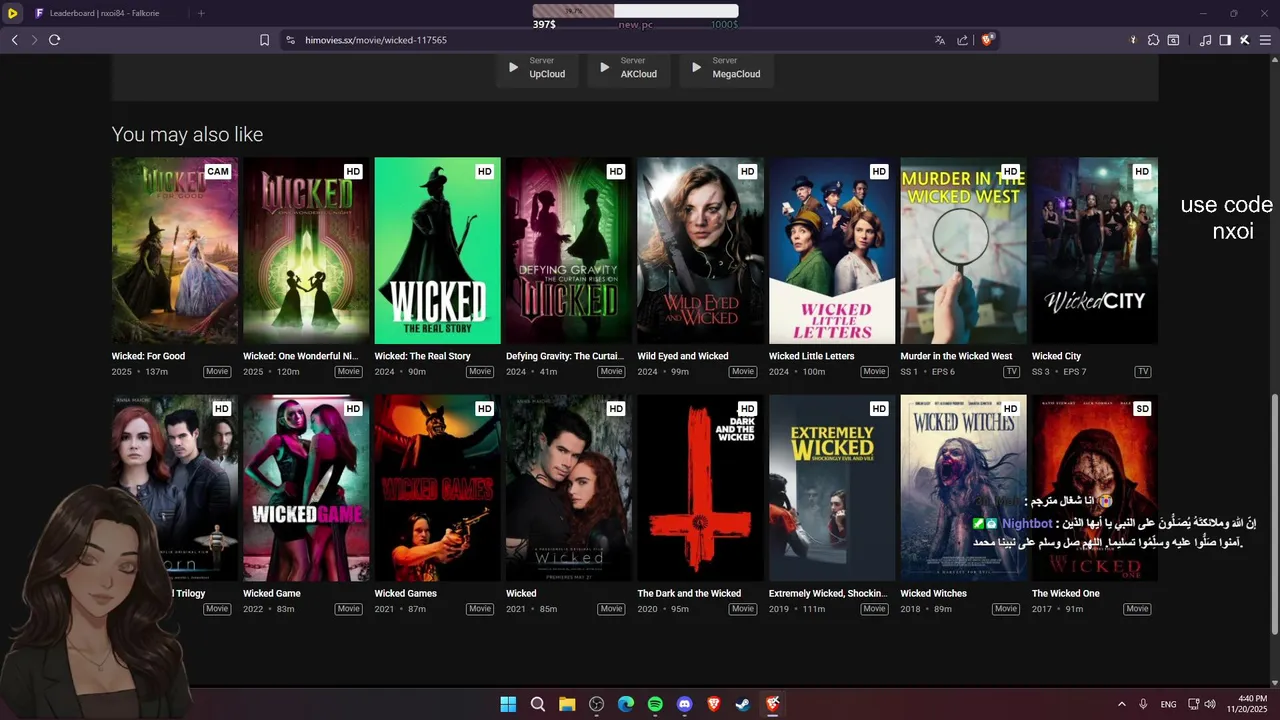
Task: Open Extremely Wicked poster thumbnail
Action: tap(832, 488)
